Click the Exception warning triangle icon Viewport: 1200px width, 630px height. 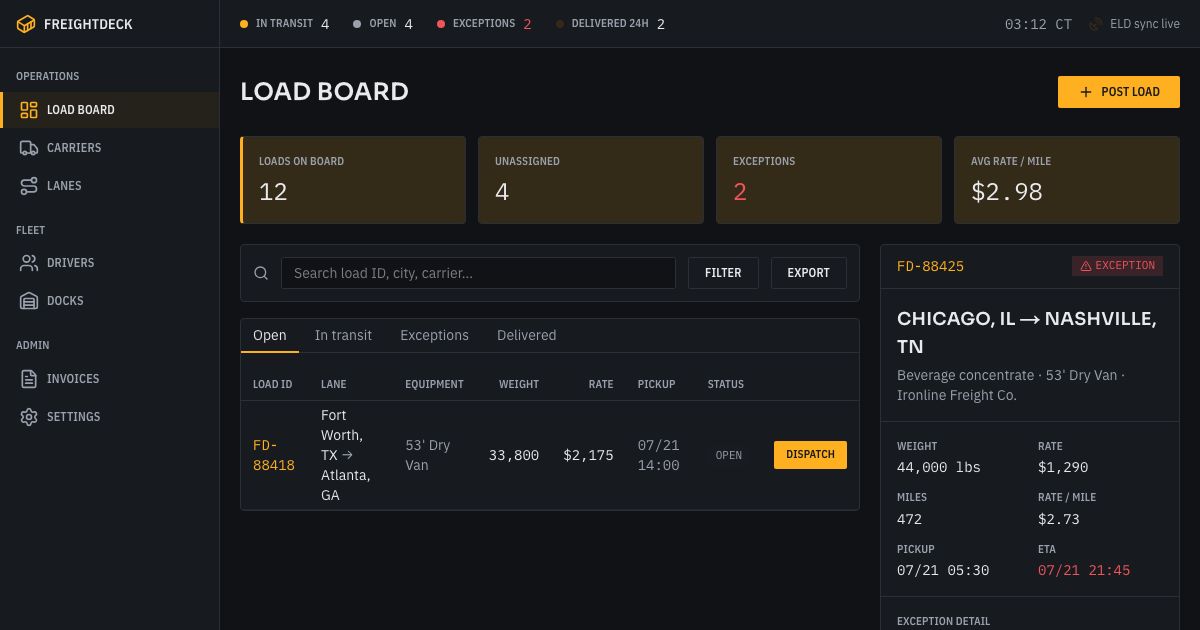1085,266
